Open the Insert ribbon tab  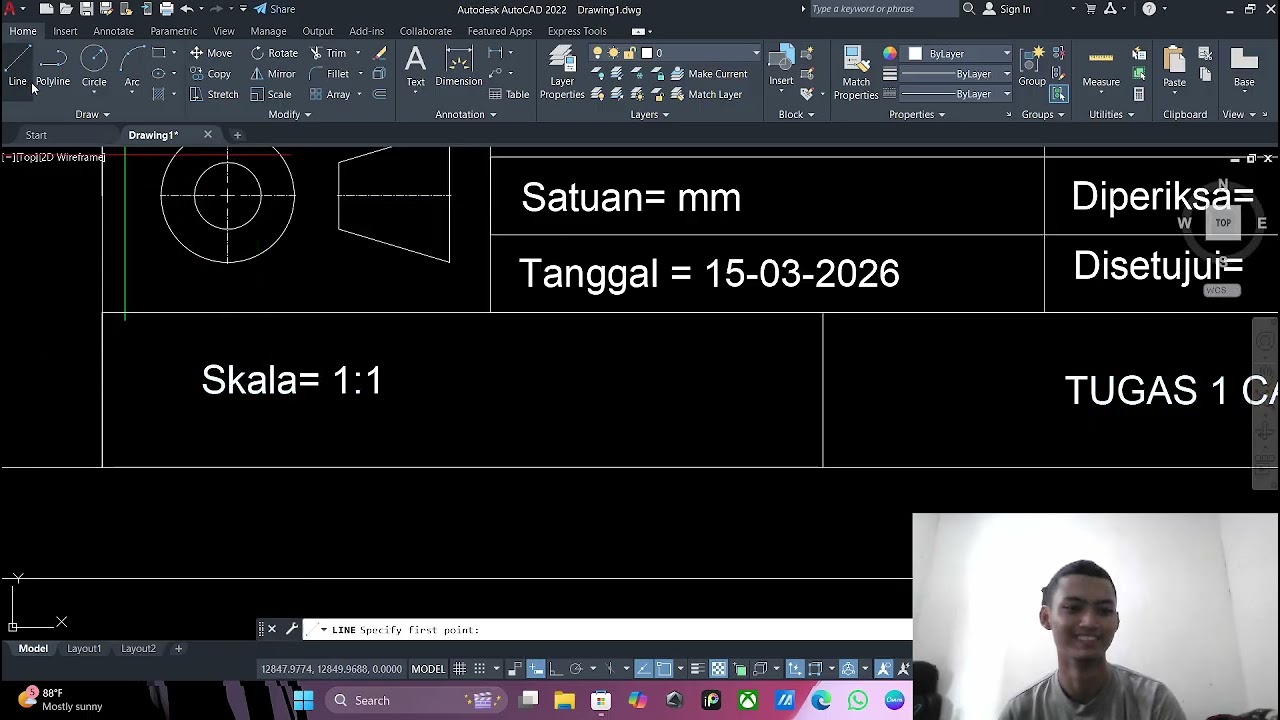[x=65, y=31]
